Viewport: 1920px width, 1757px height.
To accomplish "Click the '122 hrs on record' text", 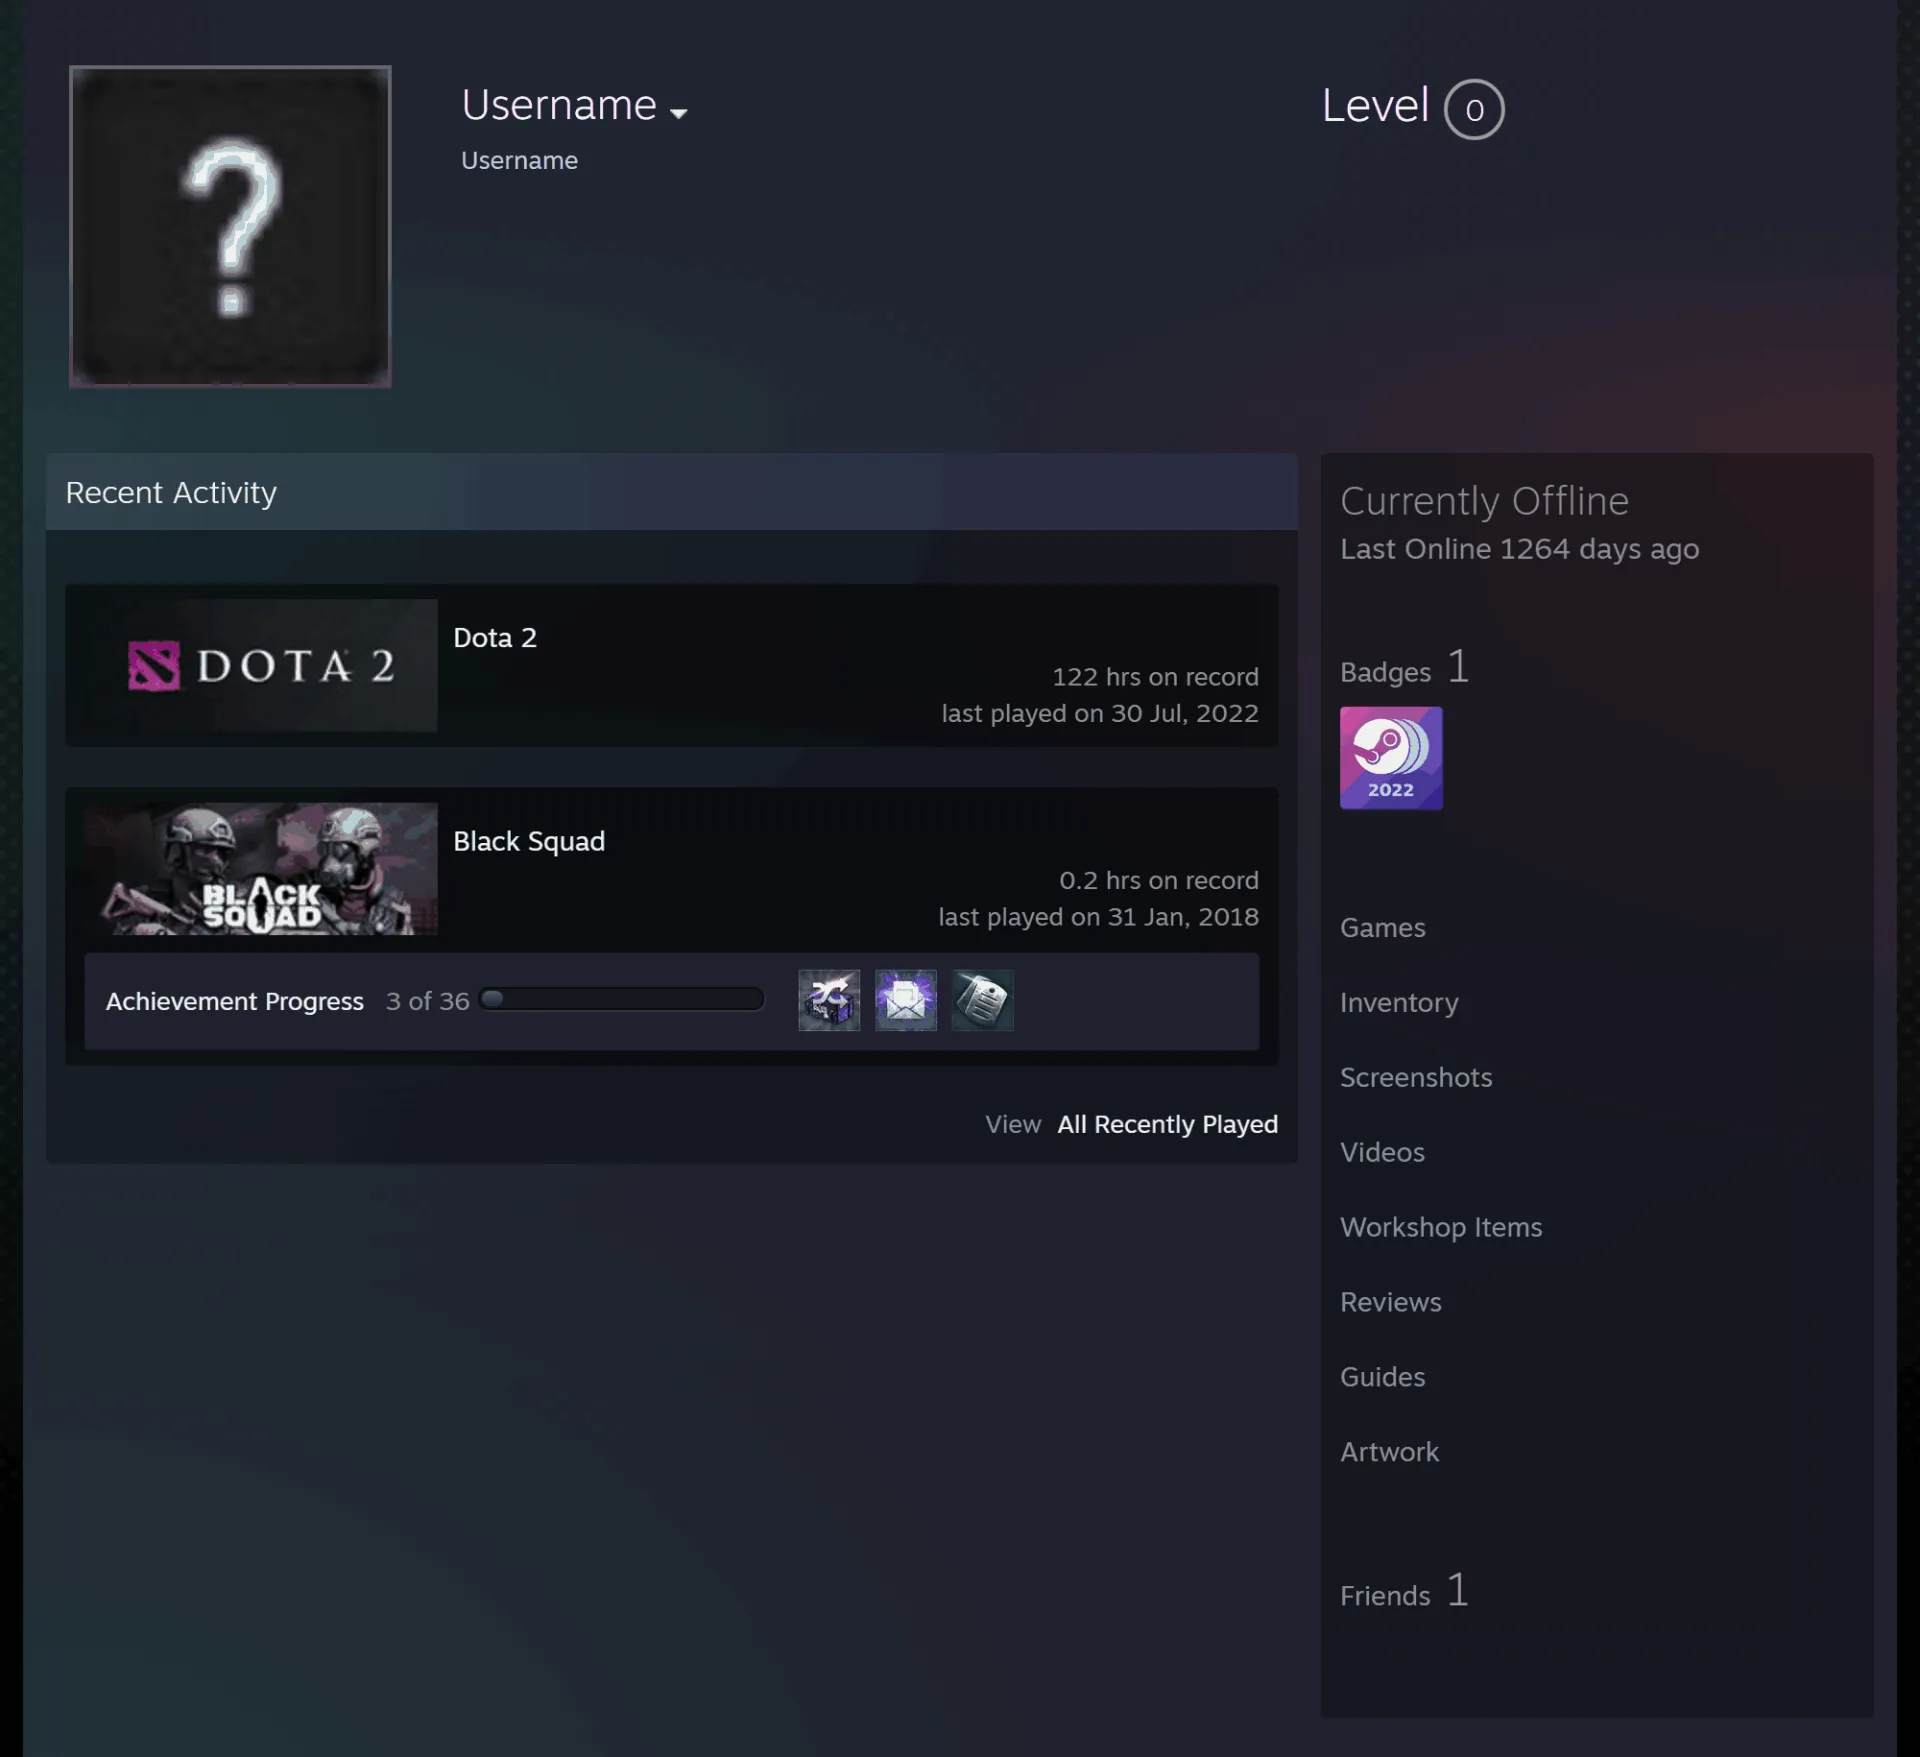I will pyautogui.click(x=1155, y=677).
